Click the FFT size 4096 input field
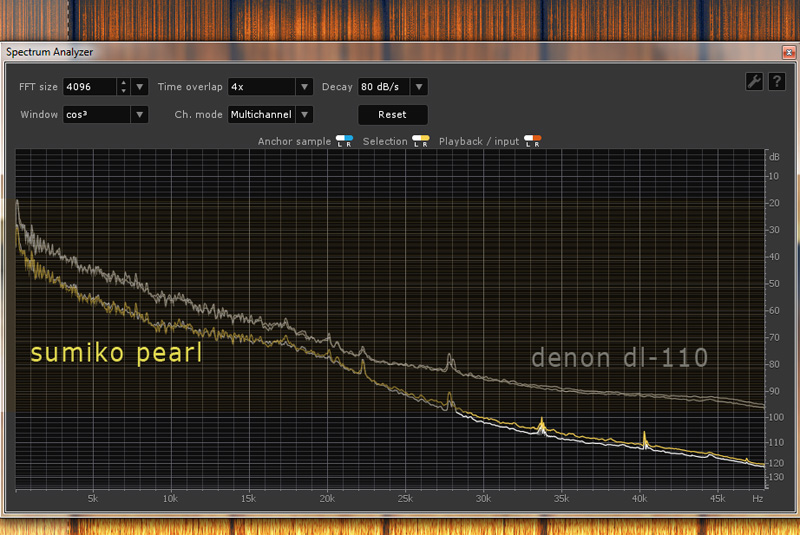This screenshot has height=535, width=800. point(89,87)
